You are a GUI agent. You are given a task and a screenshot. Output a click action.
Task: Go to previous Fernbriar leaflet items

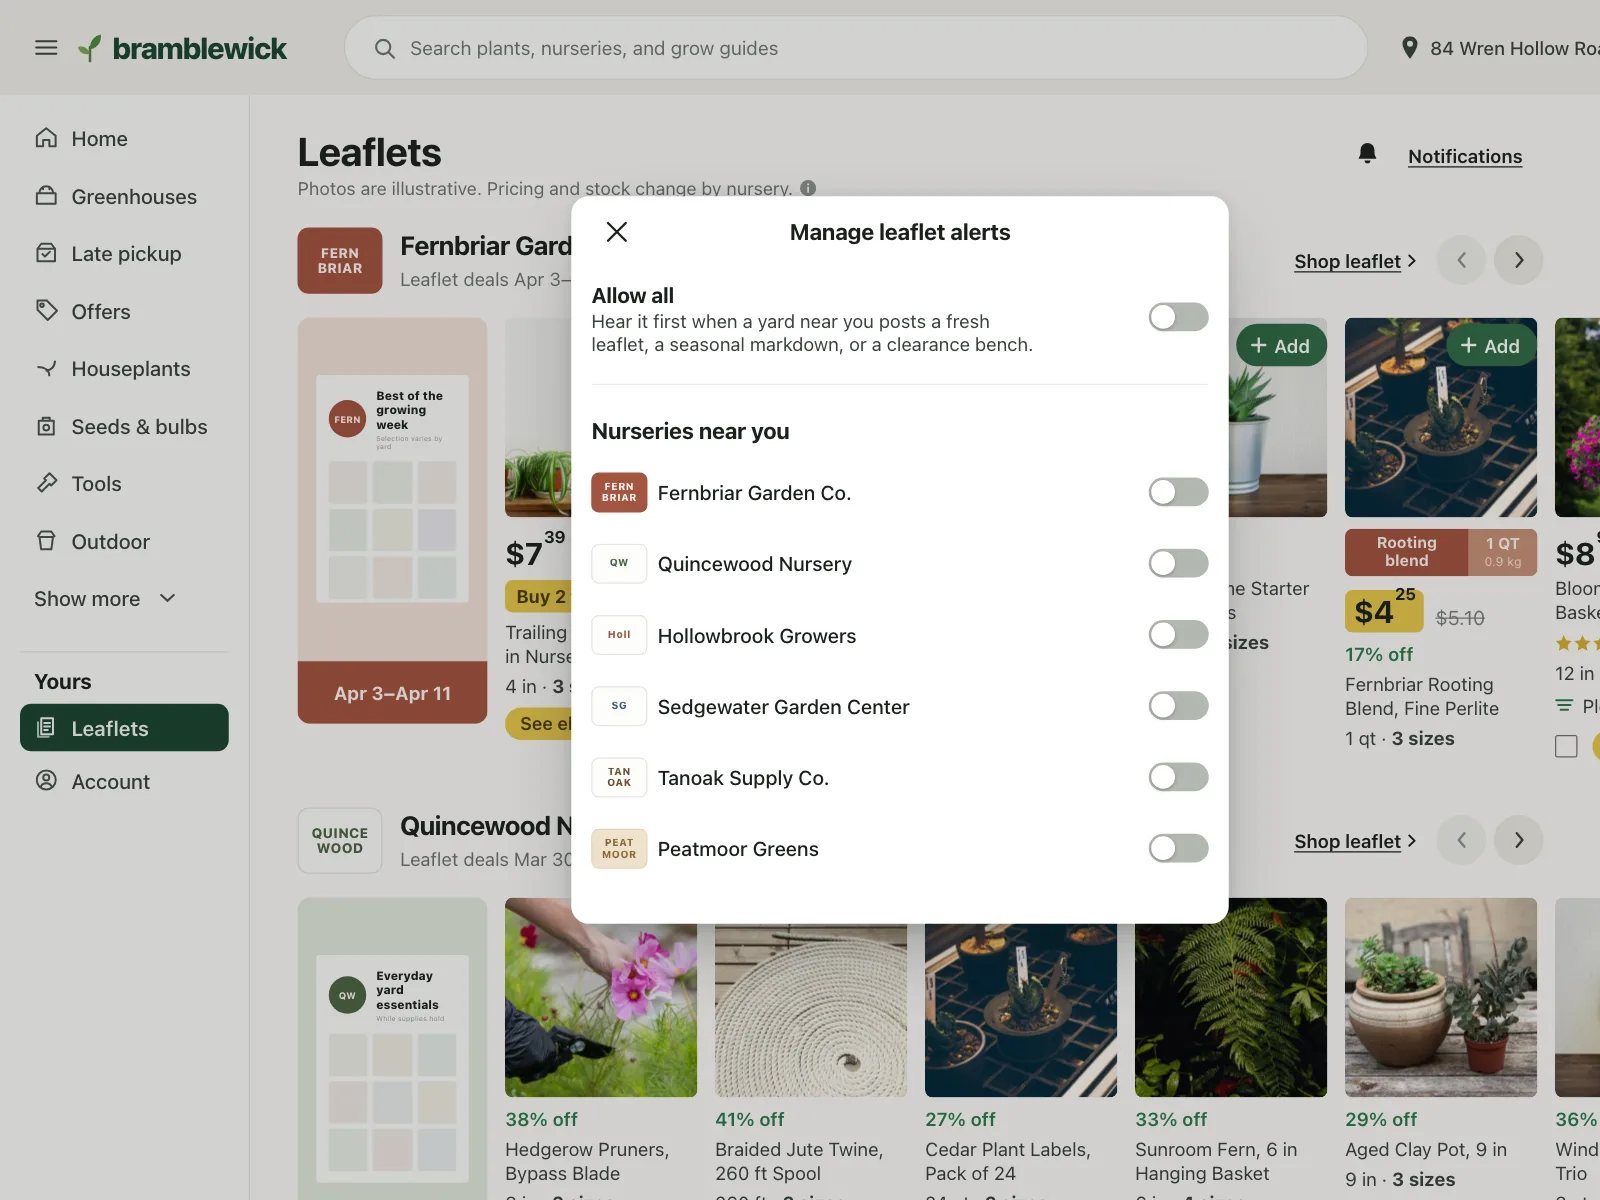1461,260
